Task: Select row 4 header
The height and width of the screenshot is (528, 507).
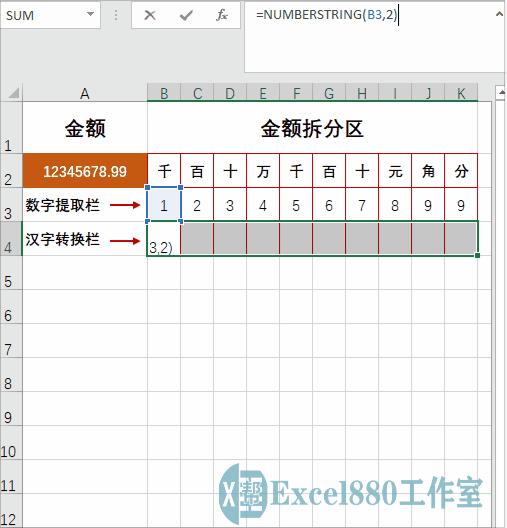Action: point(11,239)
